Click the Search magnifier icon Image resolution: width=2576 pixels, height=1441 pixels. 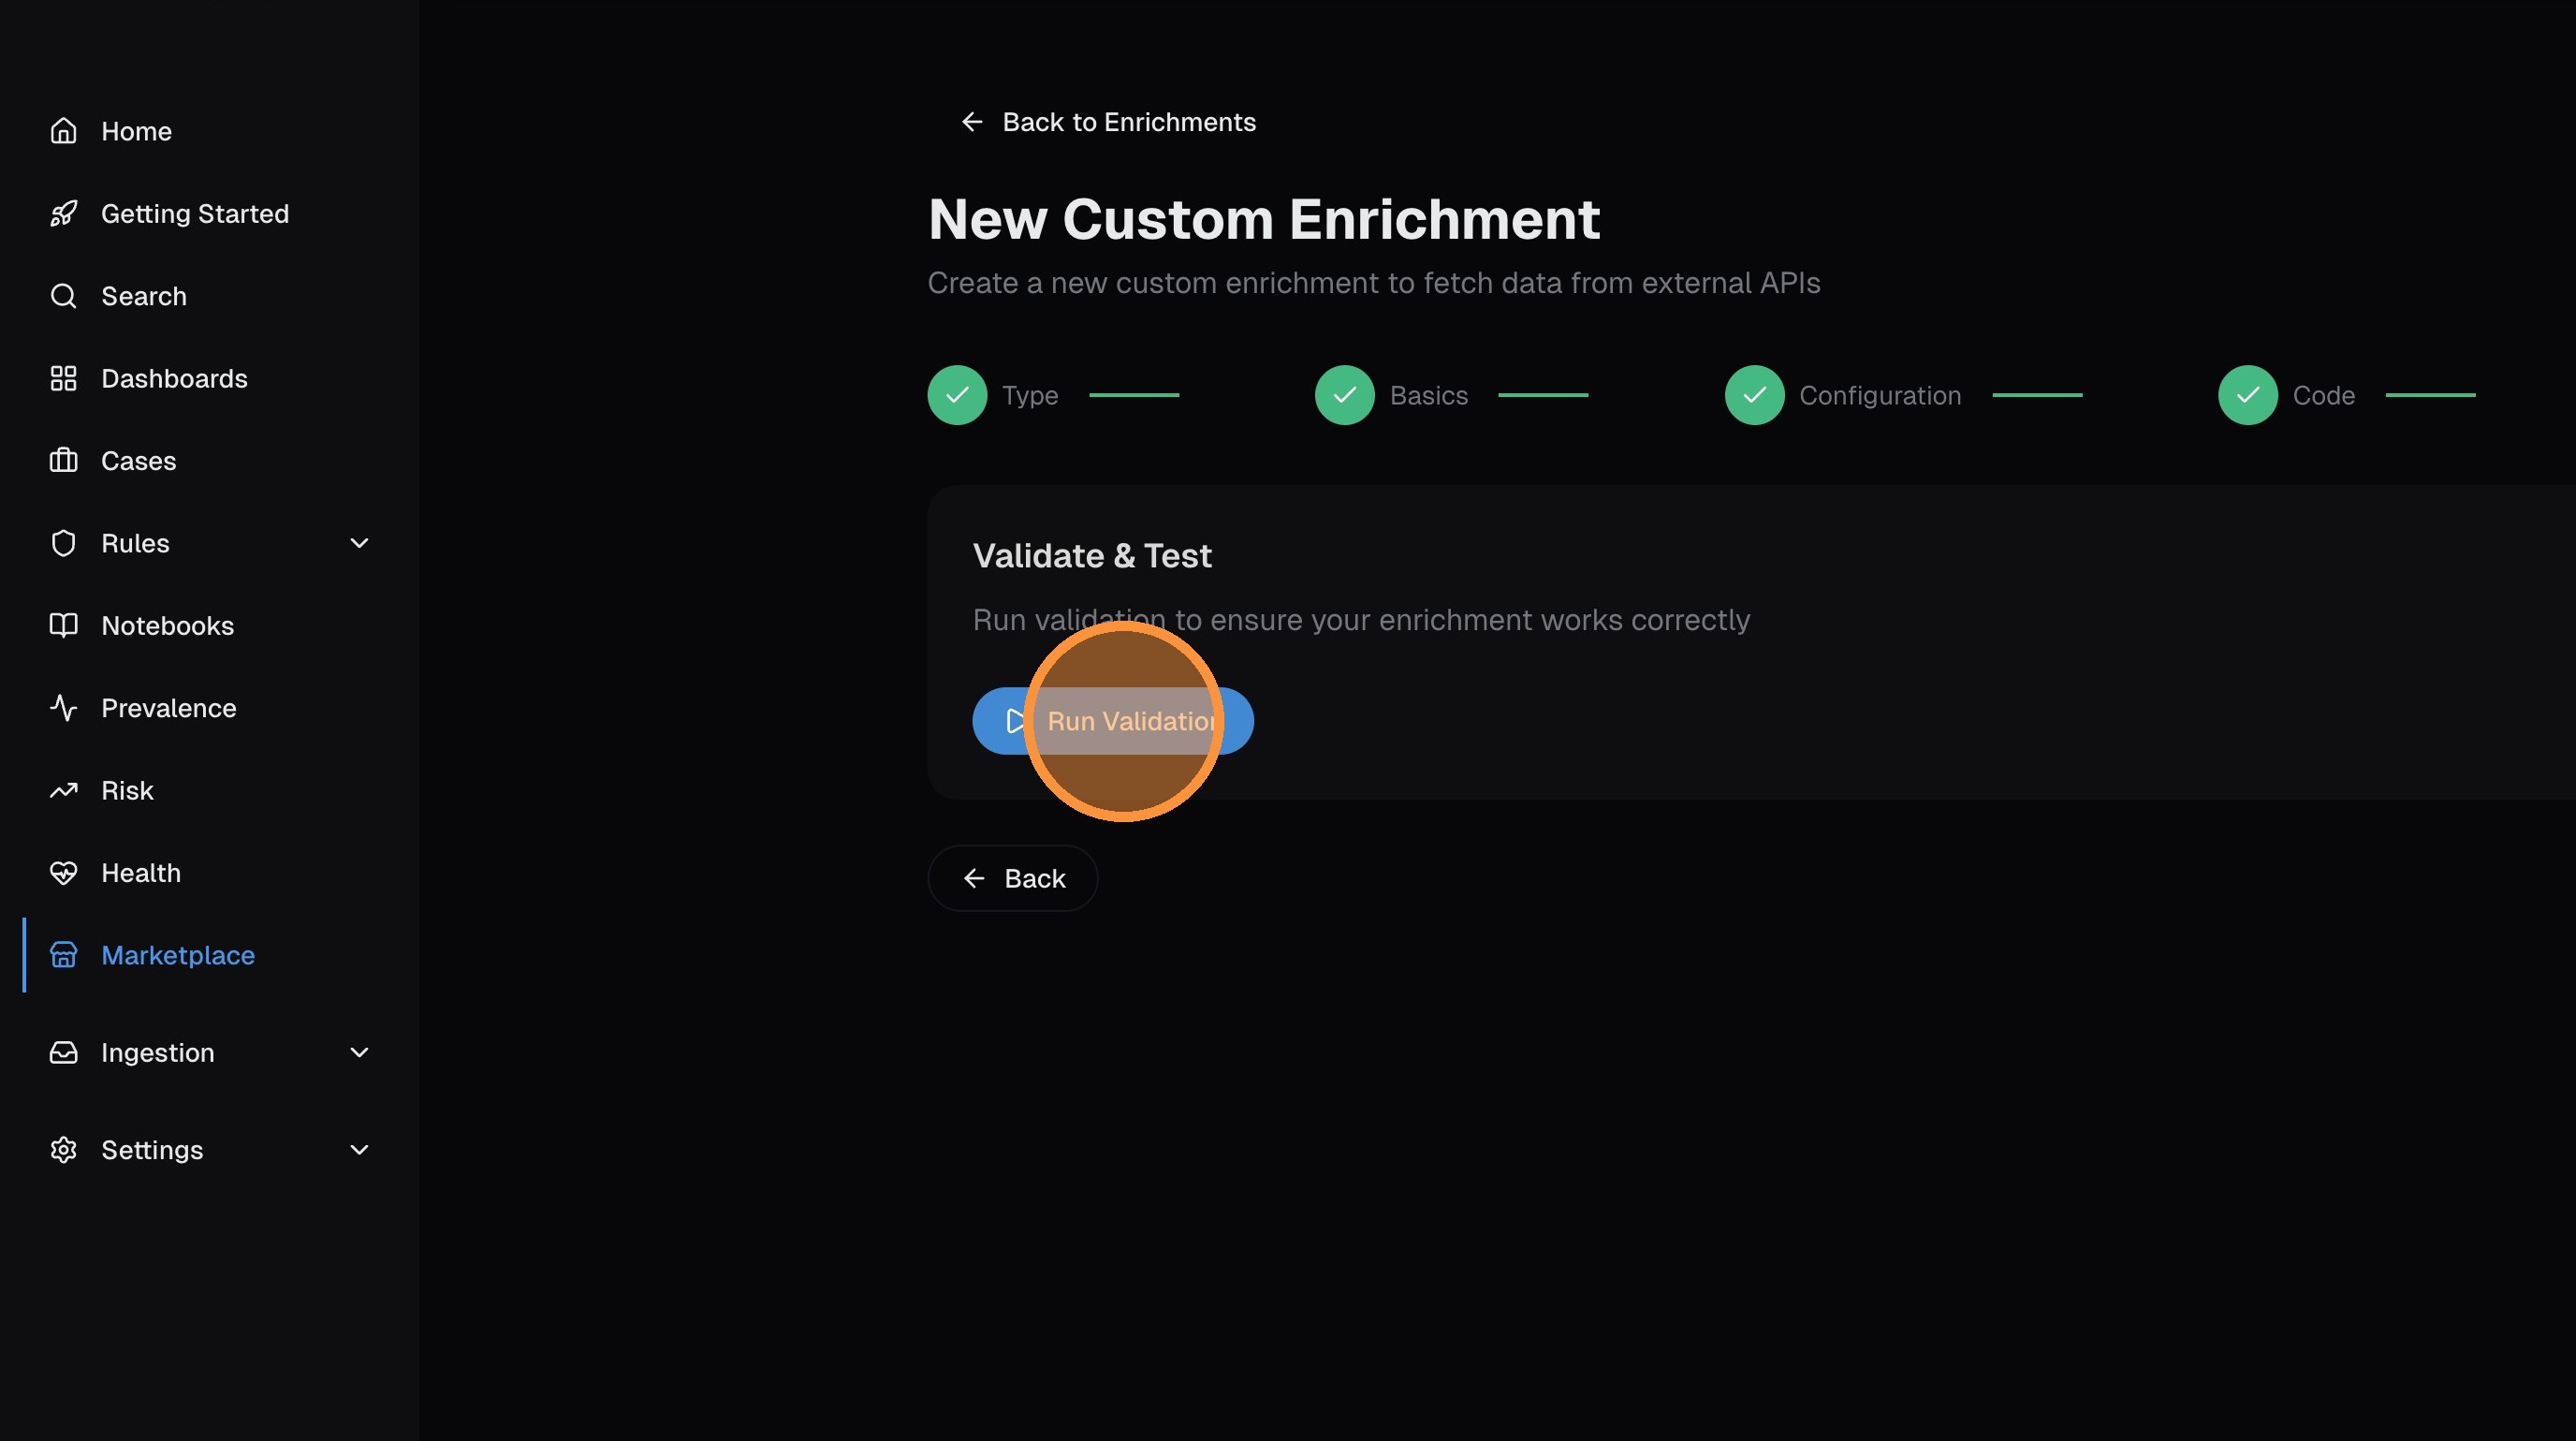(x=63, y=296)
